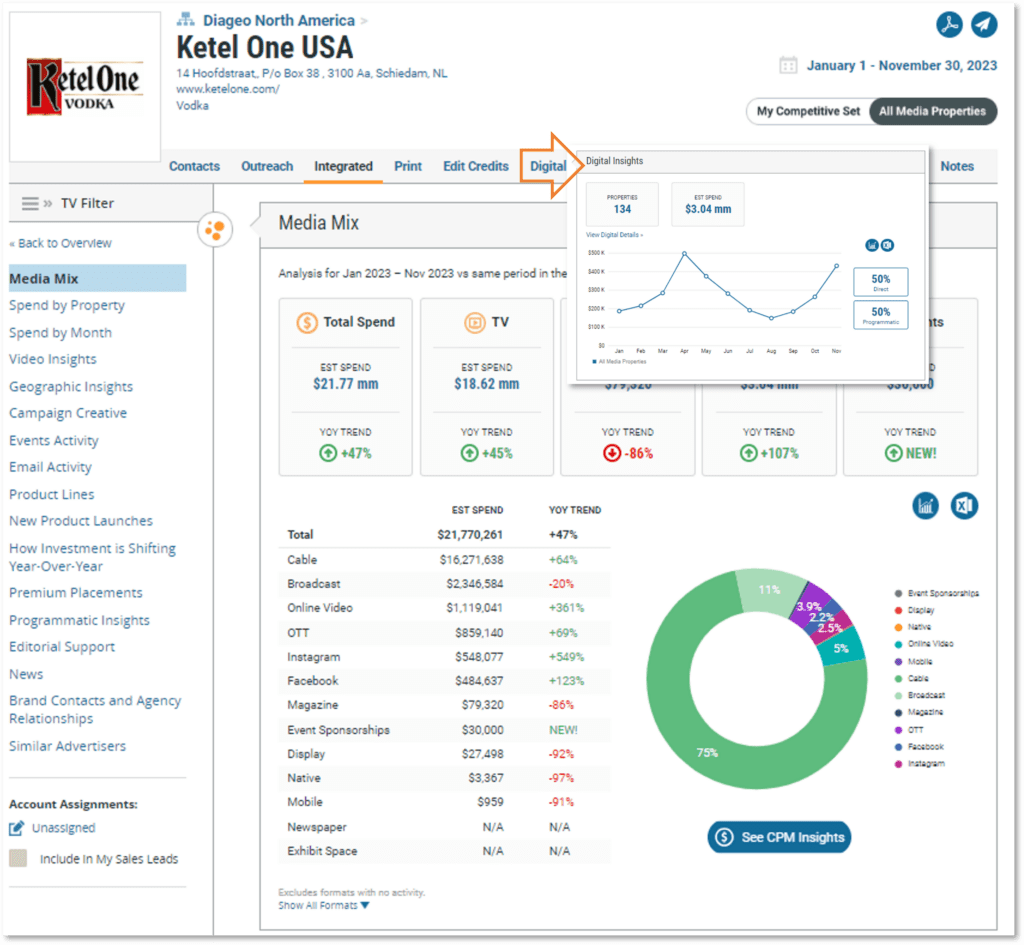Click the Unassigned account assignment text
Image resolution: width=1024 pixels, height=945 pixels.
coord(63,827)
